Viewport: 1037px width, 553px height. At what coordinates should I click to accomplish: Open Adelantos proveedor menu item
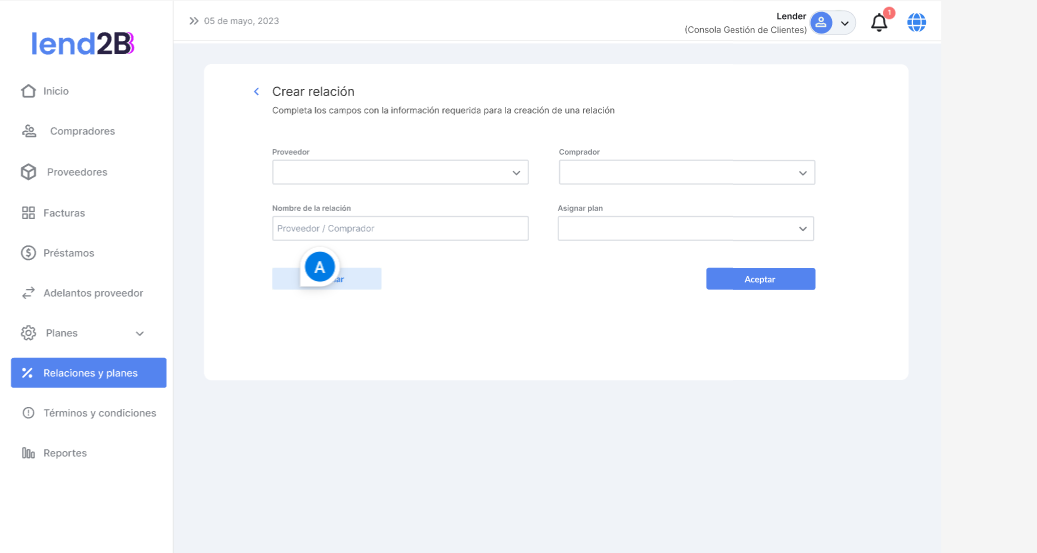coord(93,293)
